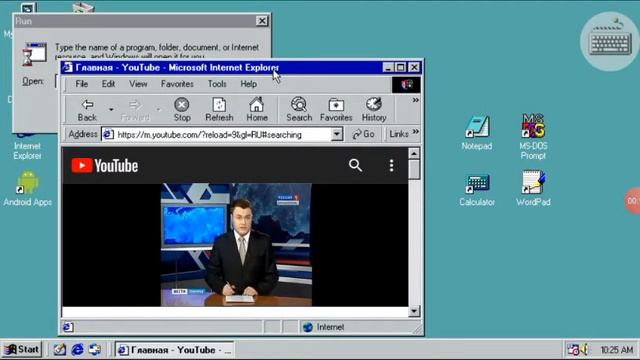This screenshot has height=360, width=640.
Task: Click the Show Desktop Quick Launch icon
Action: [60, 349]
